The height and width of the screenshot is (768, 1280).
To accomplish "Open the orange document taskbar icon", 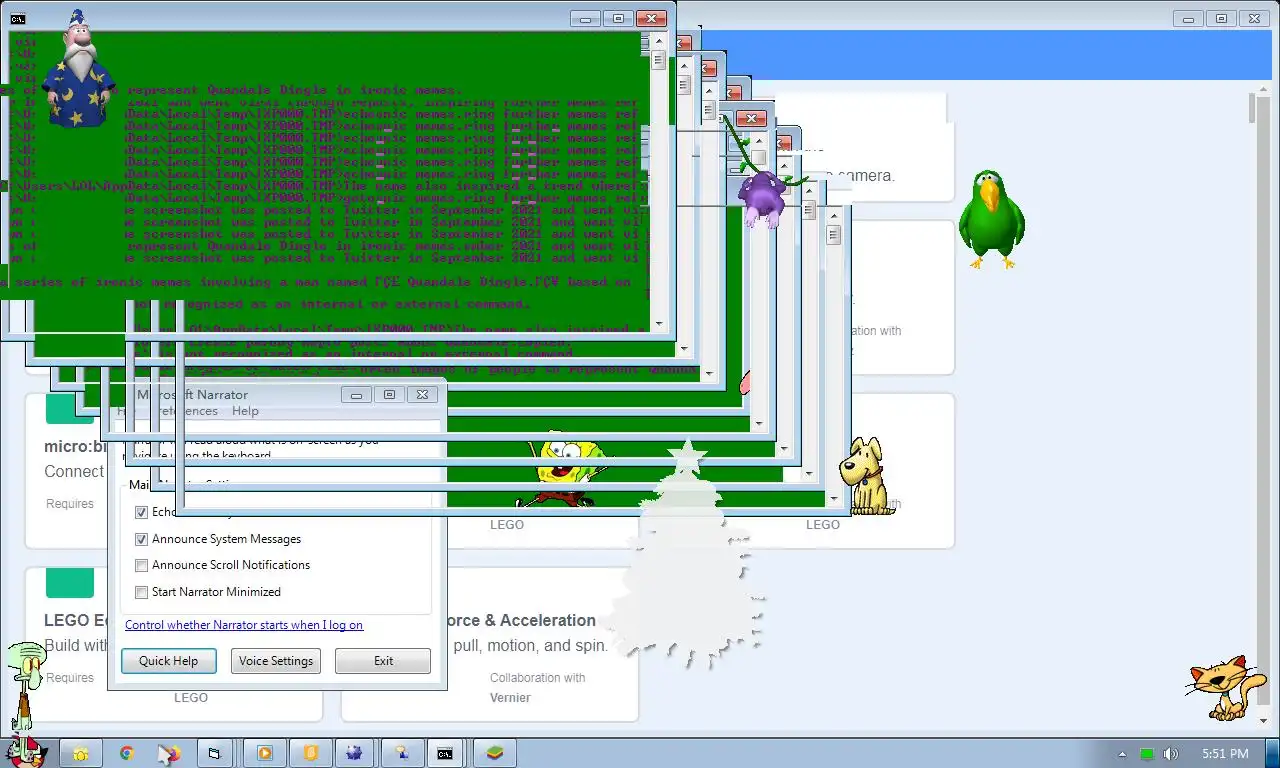I will [311, 753].
